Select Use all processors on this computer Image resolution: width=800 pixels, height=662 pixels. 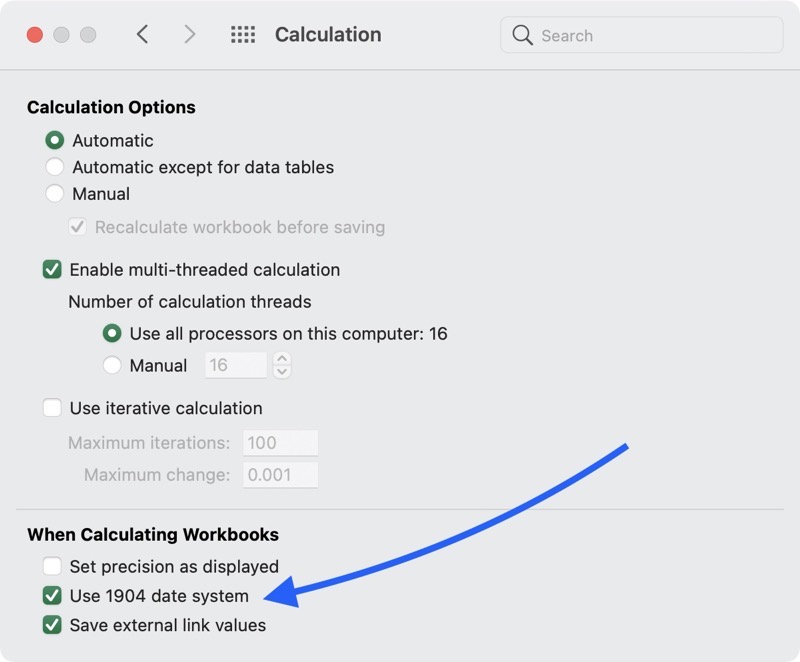(x=113, y=333)
